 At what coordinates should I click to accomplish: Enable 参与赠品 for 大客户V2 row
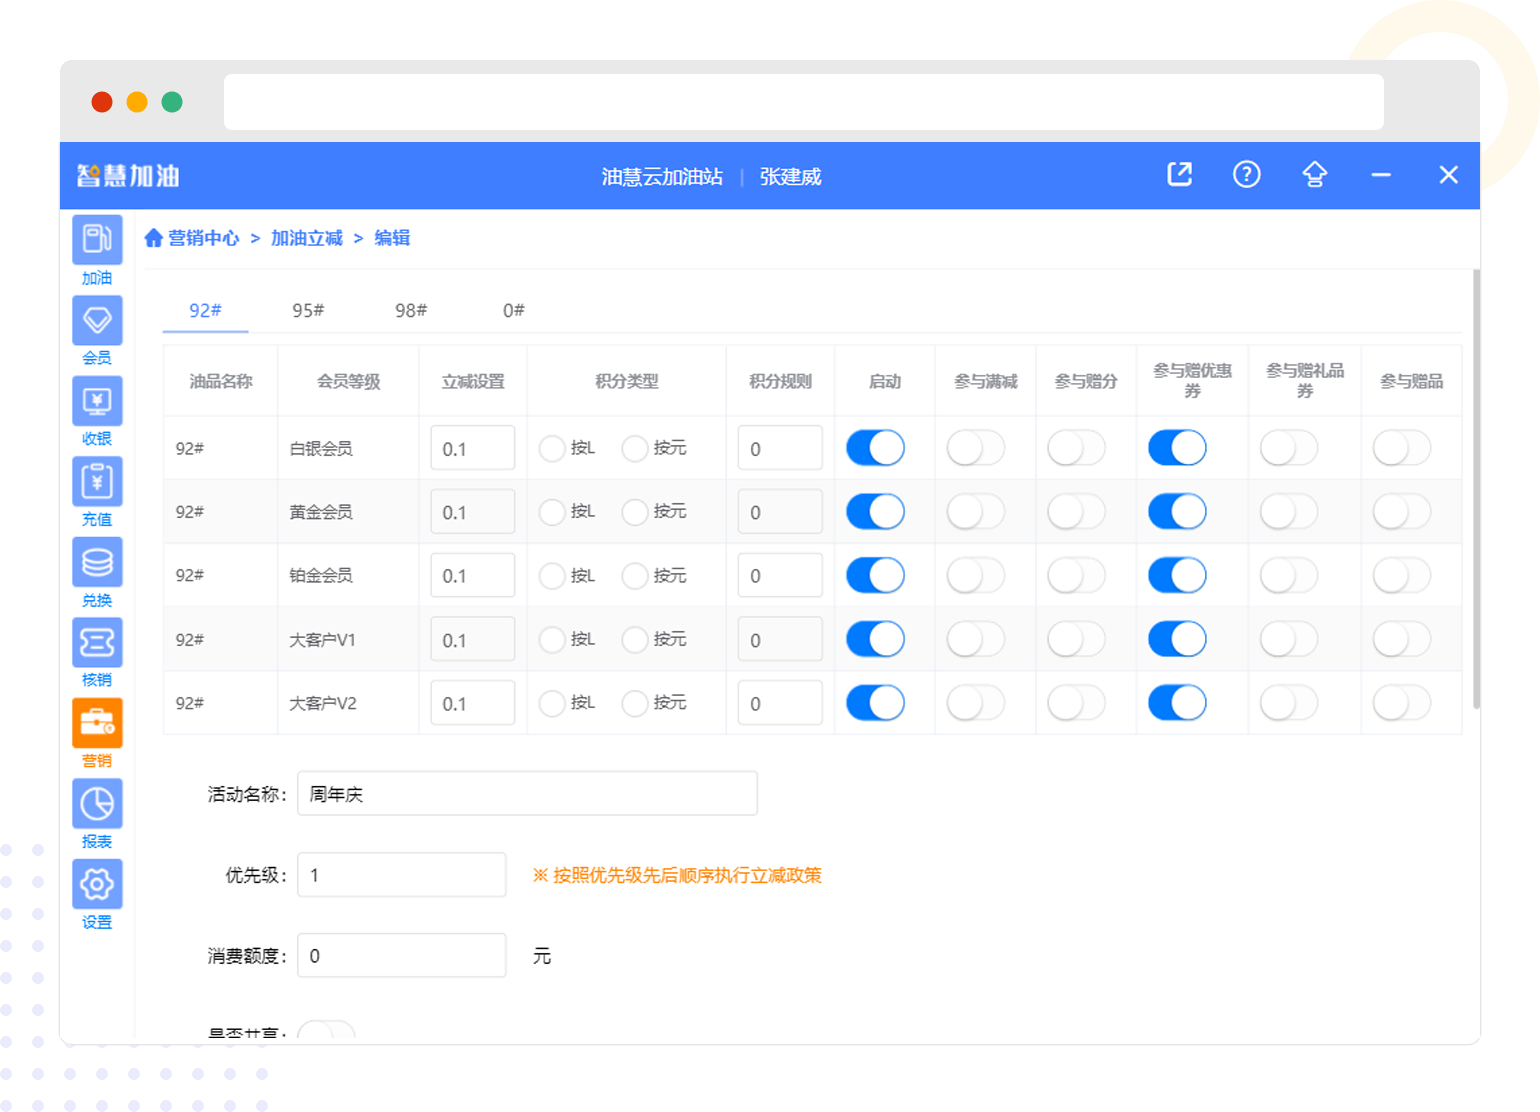pyautogui.click(x=1402, y=703)
